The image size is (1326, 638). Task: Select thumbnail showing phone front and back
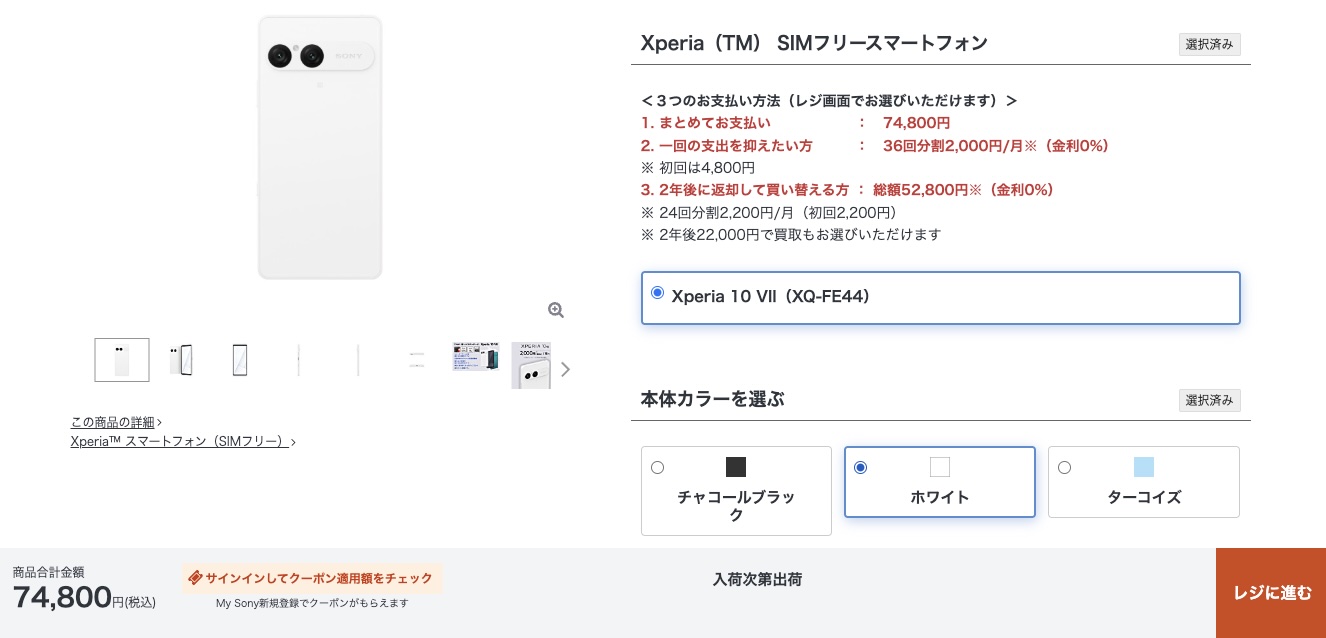[x=181, y=360]
